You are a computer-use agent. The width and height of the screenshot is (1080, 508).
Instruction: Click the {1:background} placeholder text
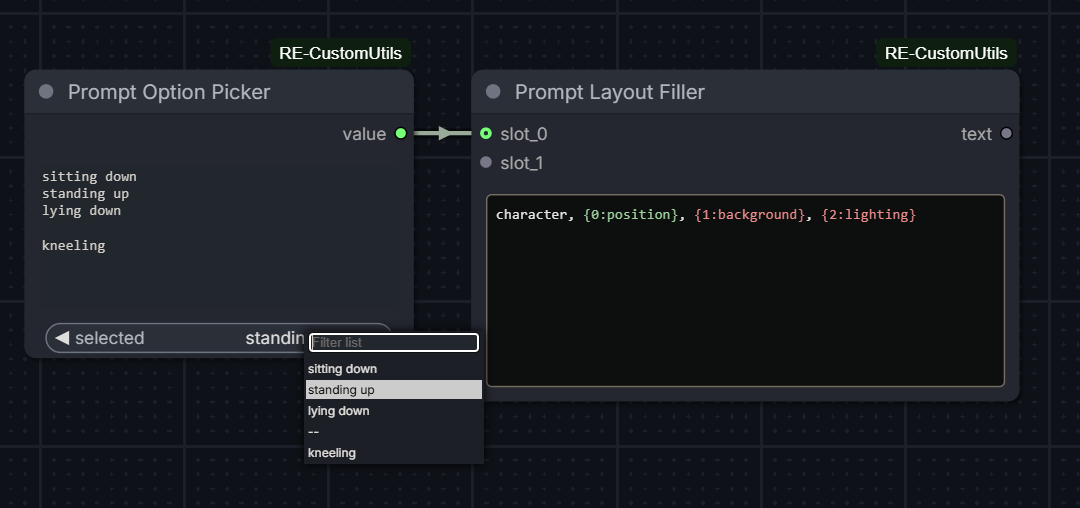(749, 215)
